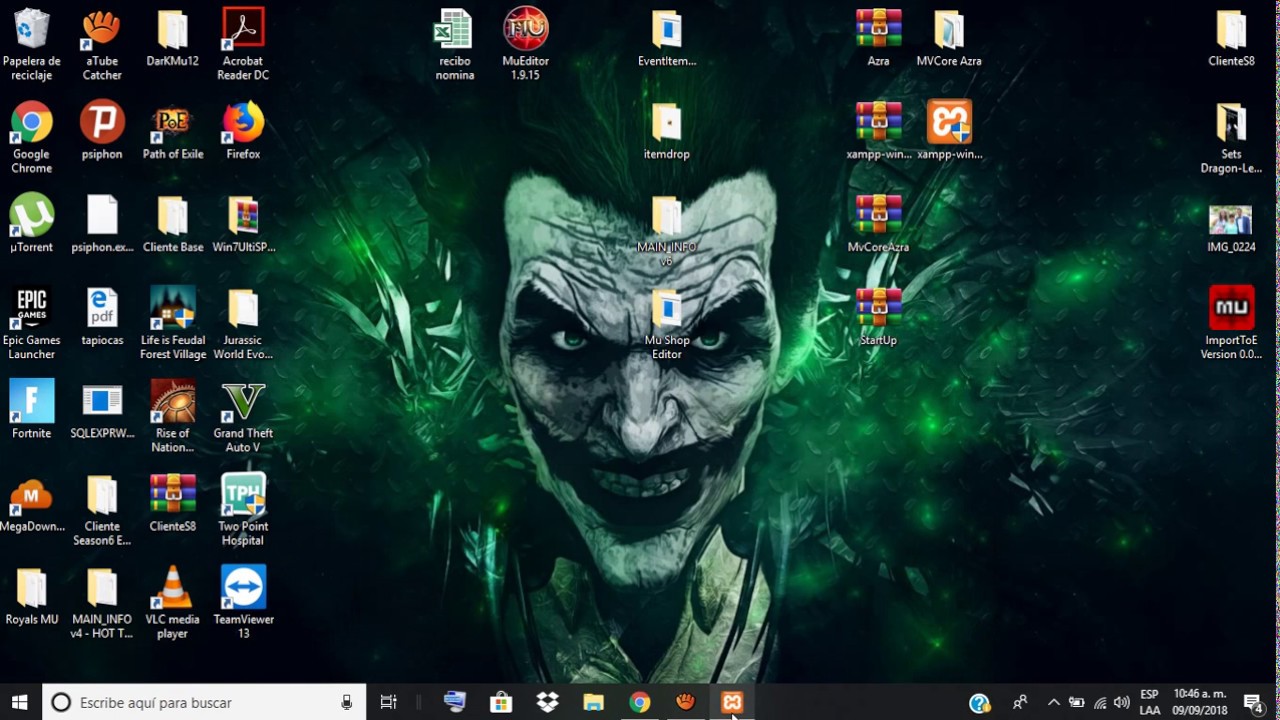Select the TeamViewer 13 shortcut
The height and width of the screenshot is (720, 1280).
click(243, 602)
